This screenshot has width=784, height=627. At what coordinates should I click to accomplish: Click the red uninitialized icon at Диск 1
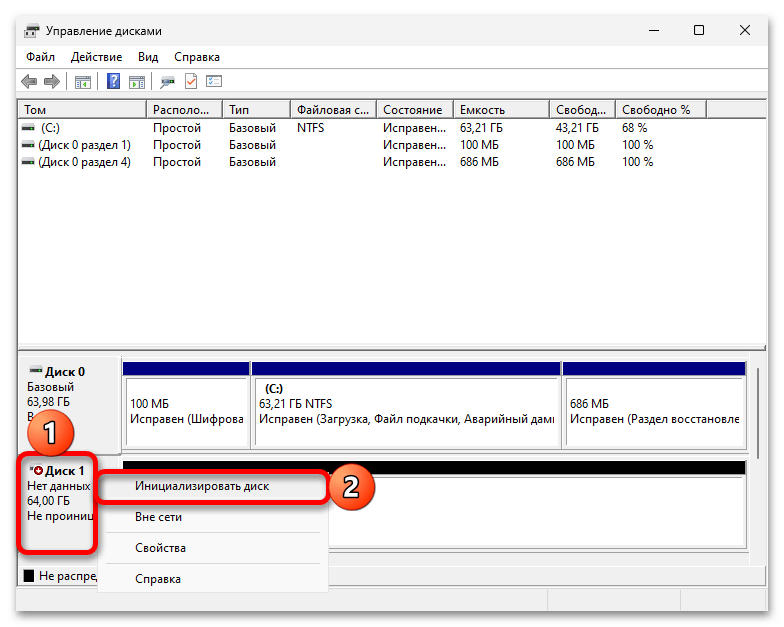tap(37, 470)
